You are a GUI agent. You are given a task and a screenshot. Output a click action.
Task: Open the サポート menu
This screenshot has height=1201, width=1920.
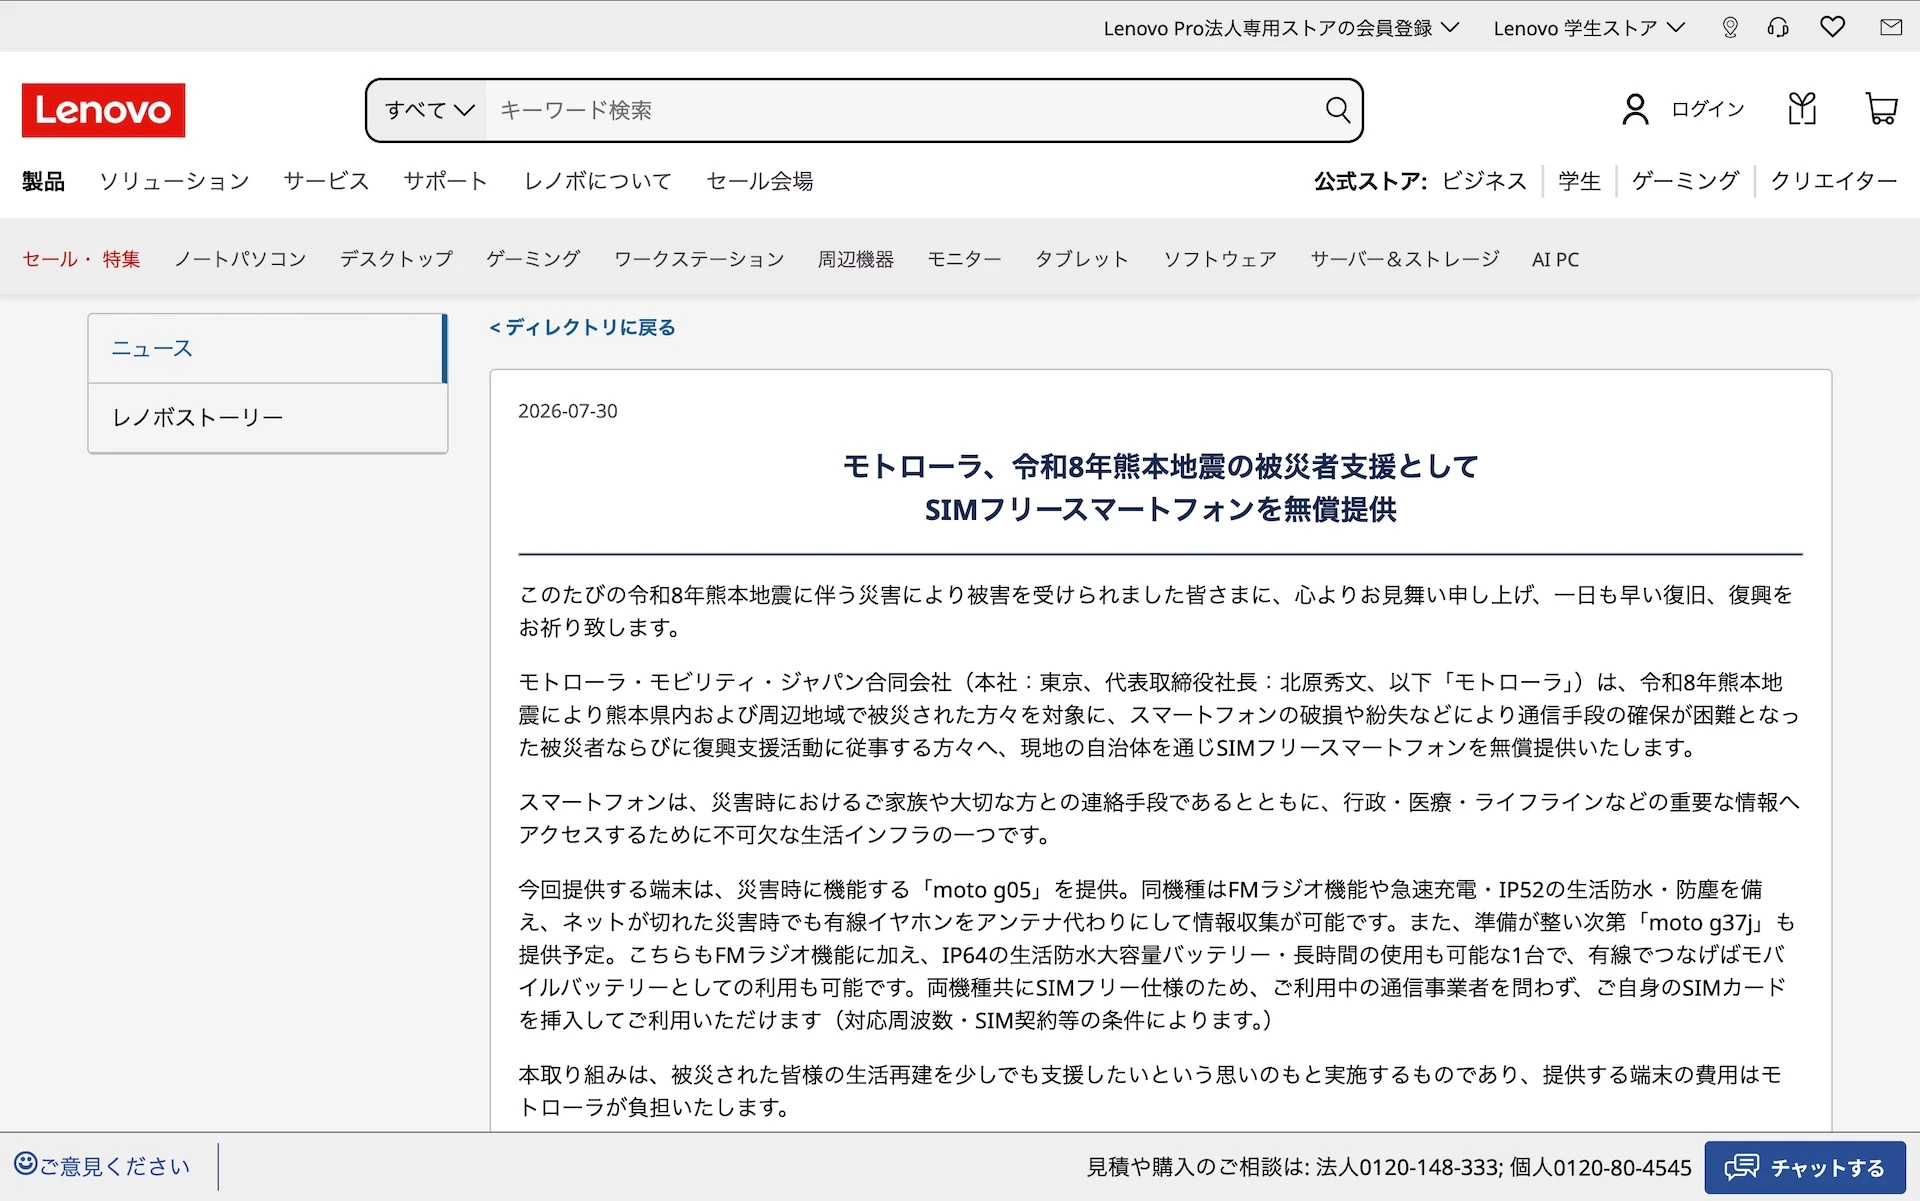446,181
